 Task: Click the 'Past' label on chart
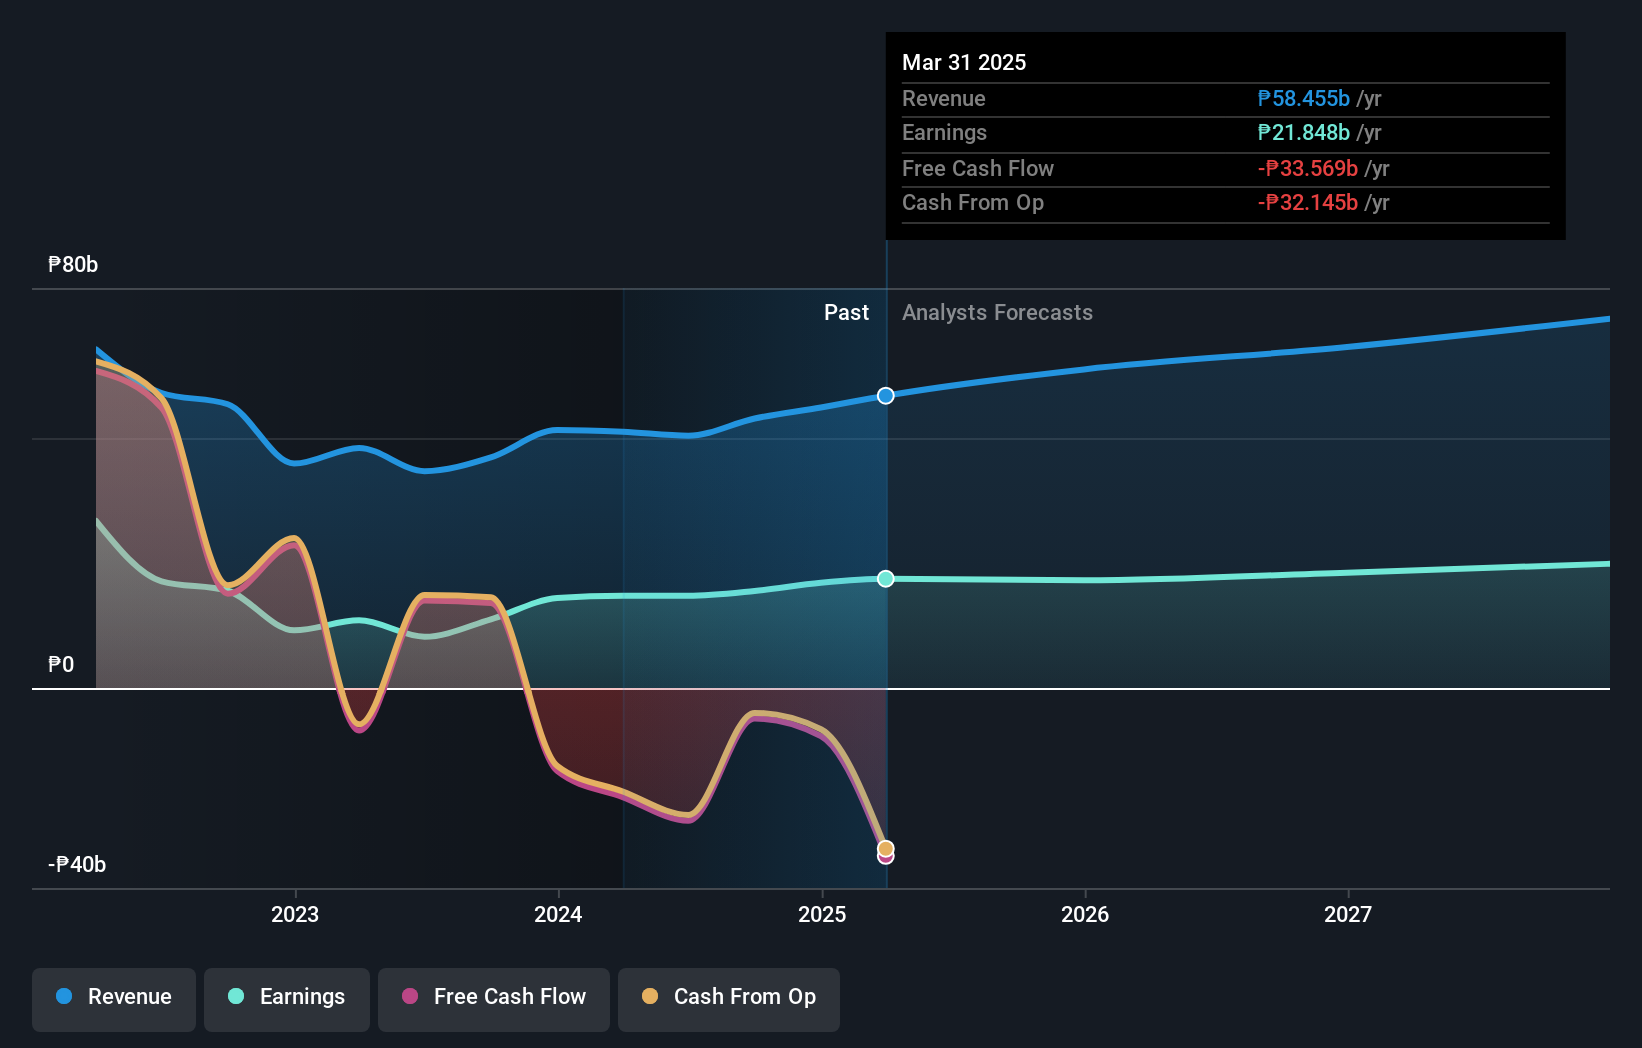coord(846,313)
